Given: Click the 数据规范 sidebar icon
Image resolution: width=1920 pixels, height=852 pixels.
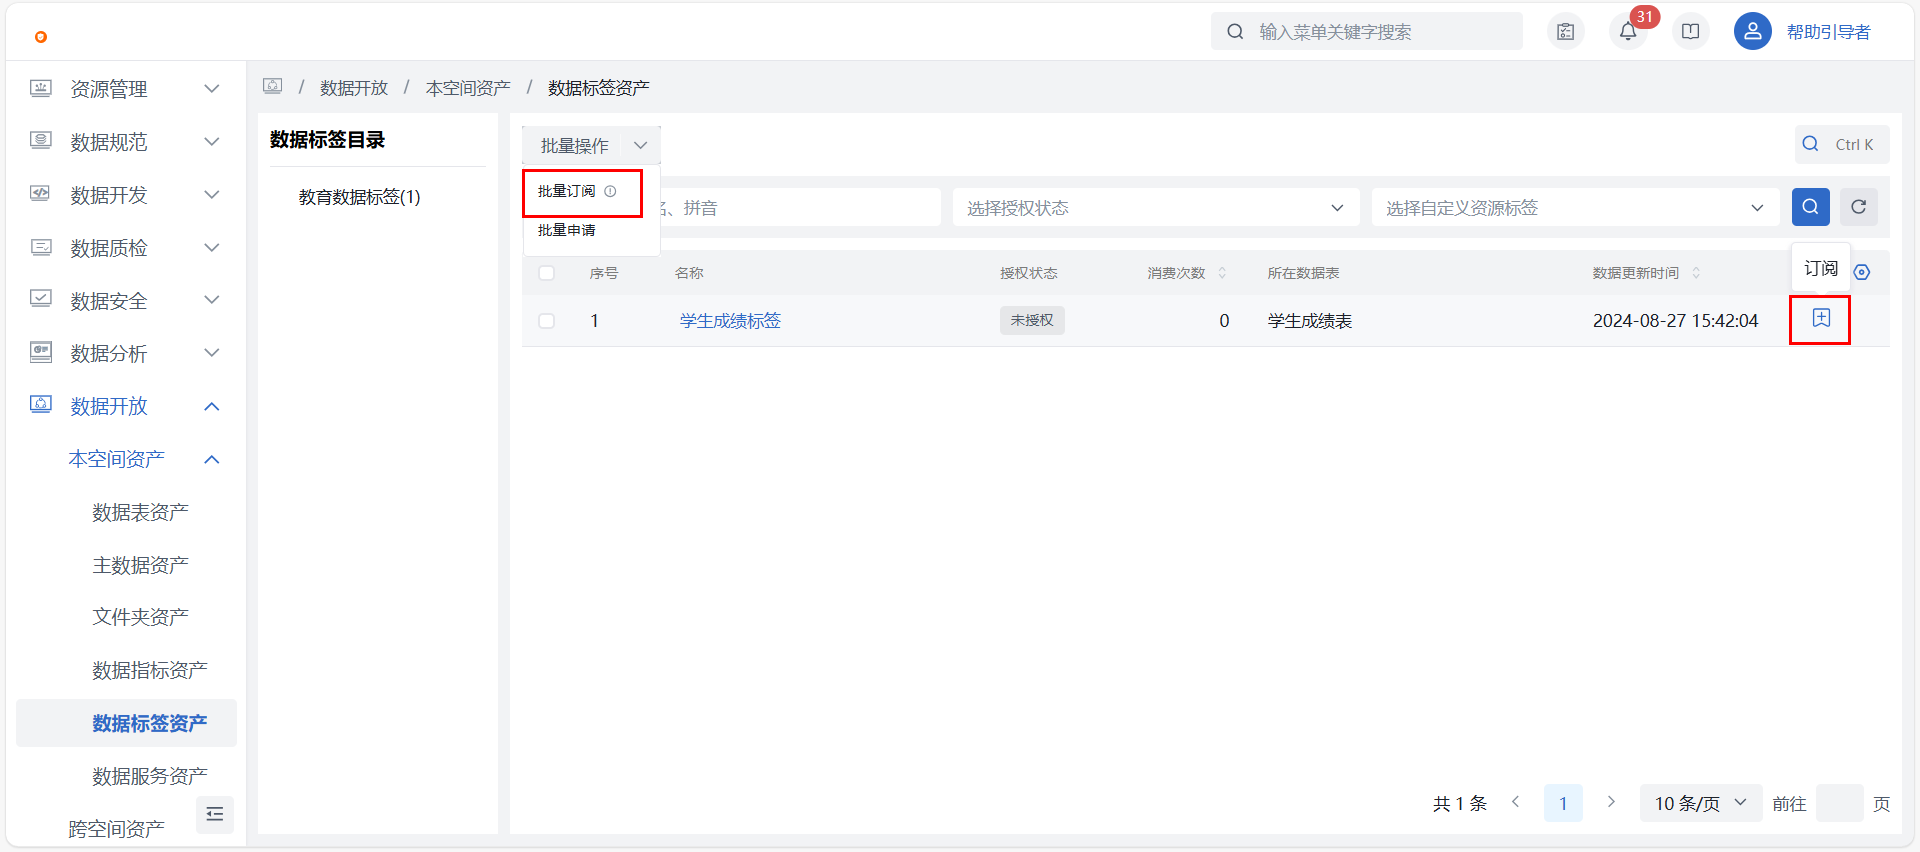Looking at the screenshot, I should (x=41, y=141).
